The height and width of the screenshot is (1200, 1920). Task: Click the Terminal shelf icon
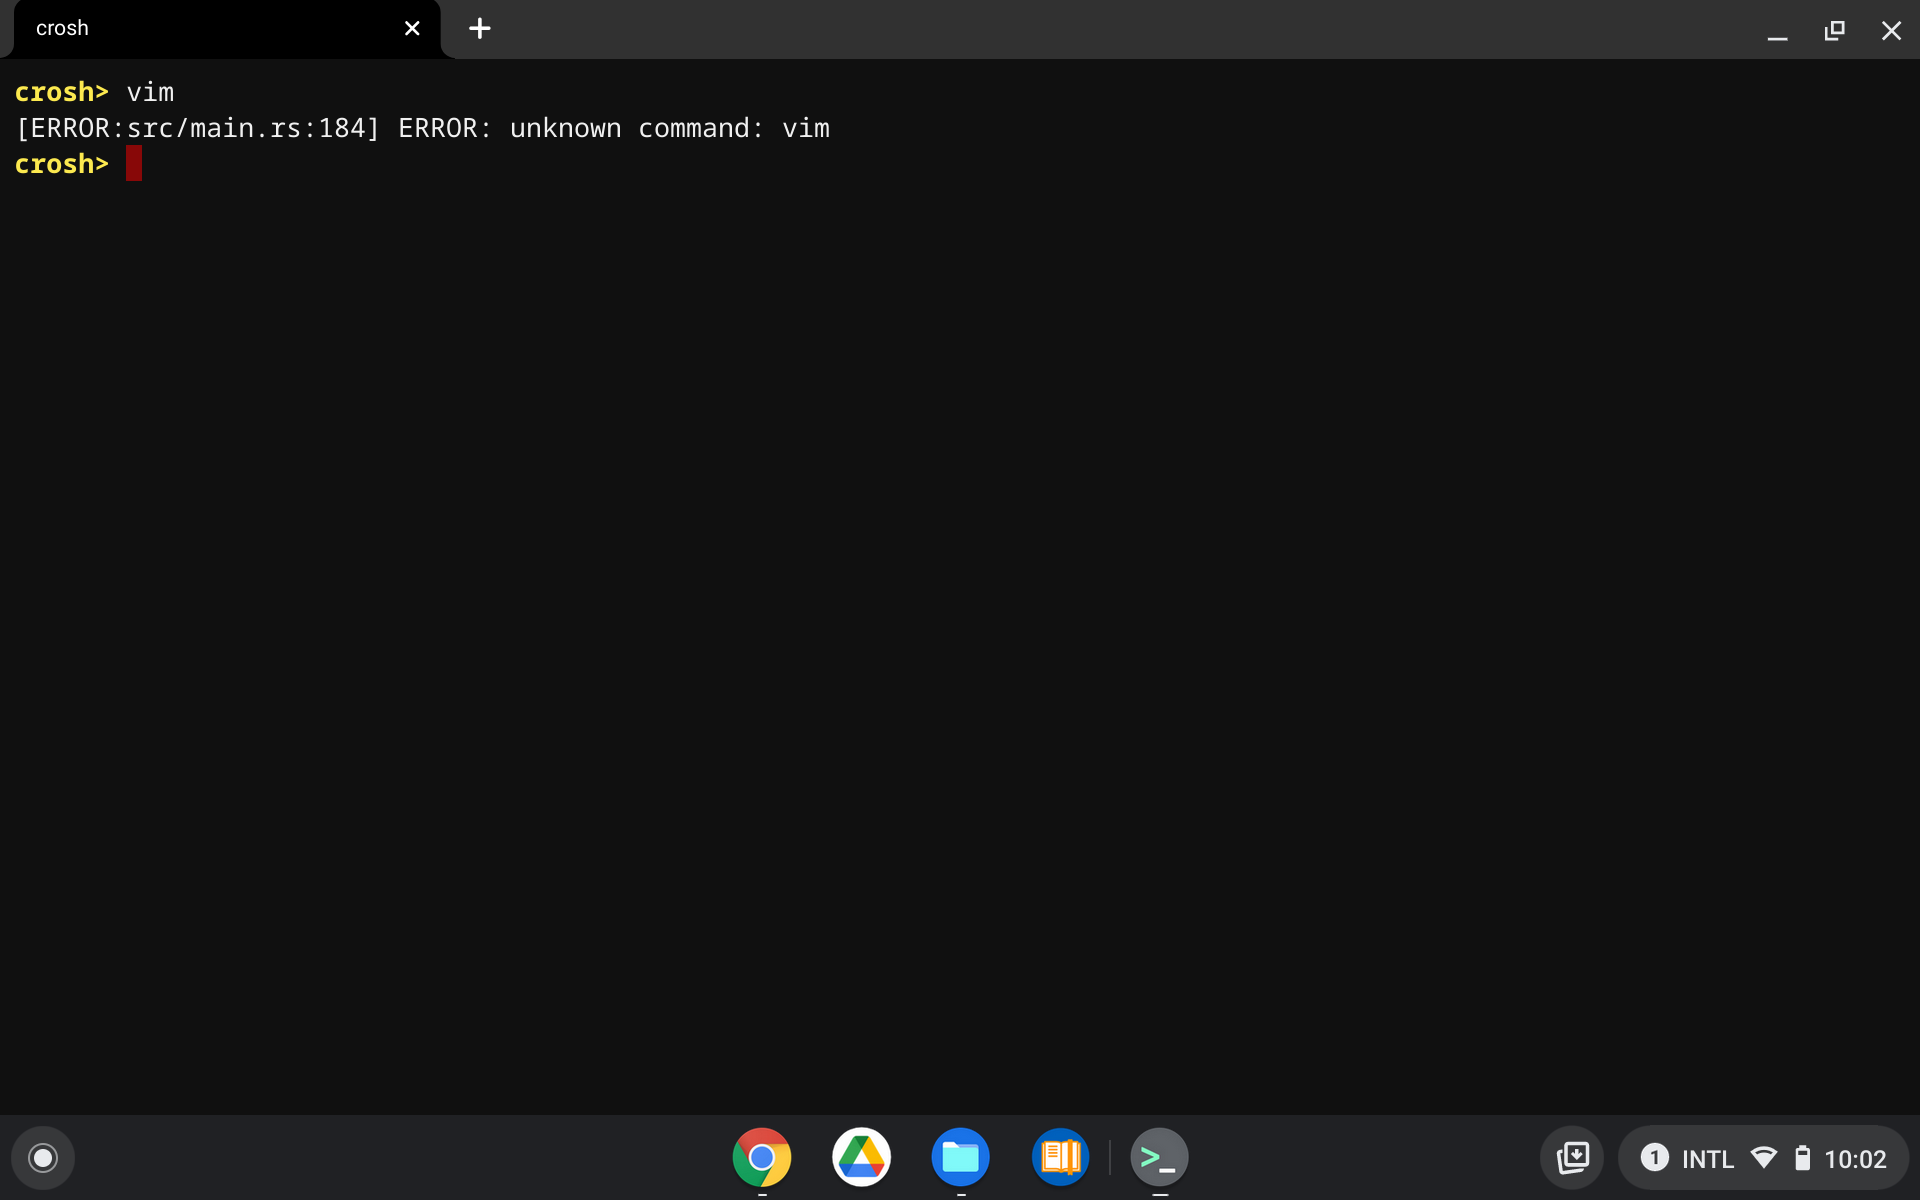(x=1159, y=1157)
